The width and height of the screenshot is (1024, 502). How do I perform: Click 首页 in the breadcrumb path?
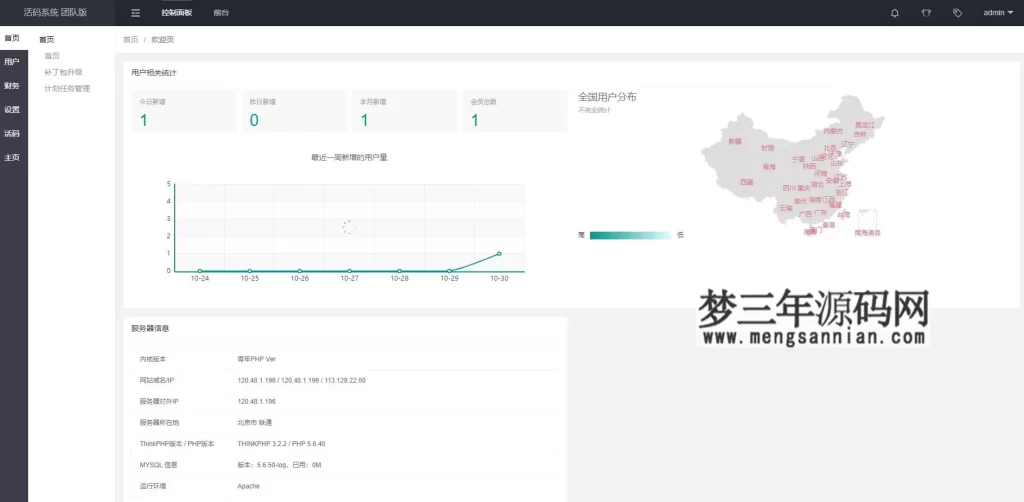tap(131, 40)
